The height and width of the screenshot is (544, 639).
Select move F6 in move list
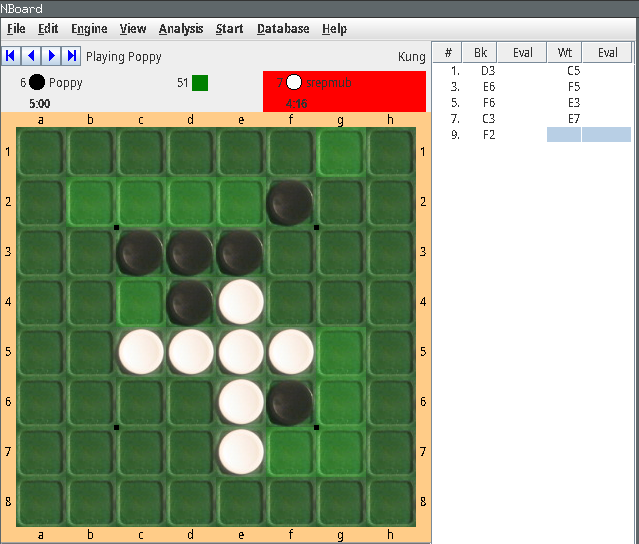pos(489,103)
